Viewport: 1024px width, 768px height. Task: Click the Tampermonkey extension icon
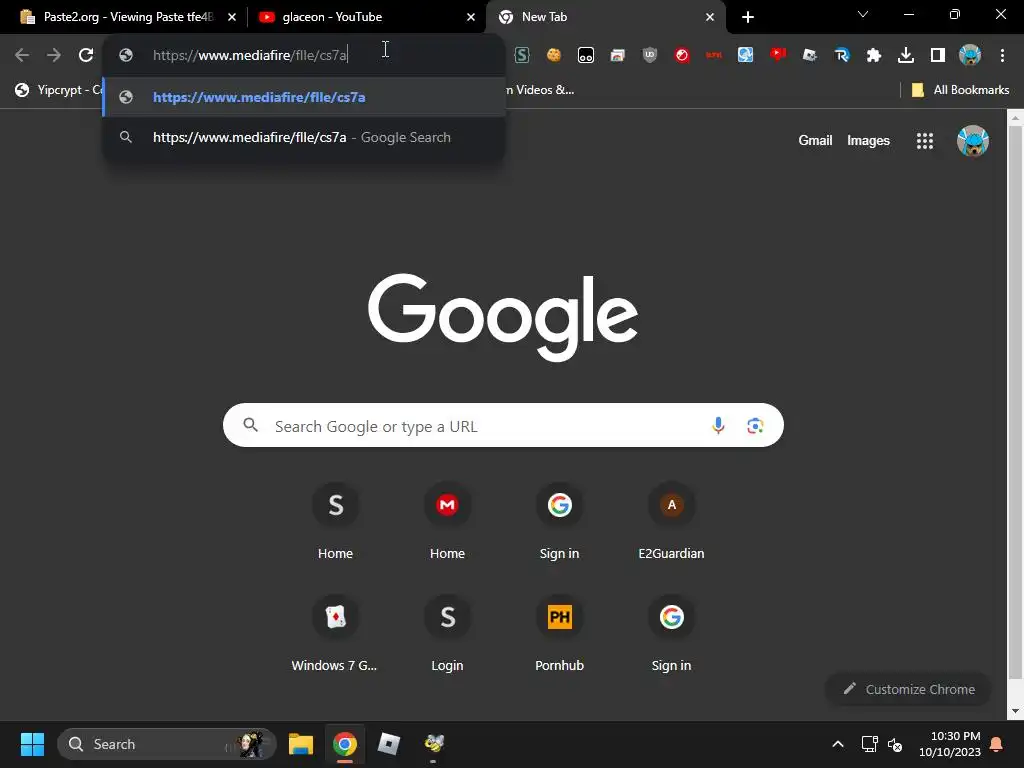click(586, 55)
